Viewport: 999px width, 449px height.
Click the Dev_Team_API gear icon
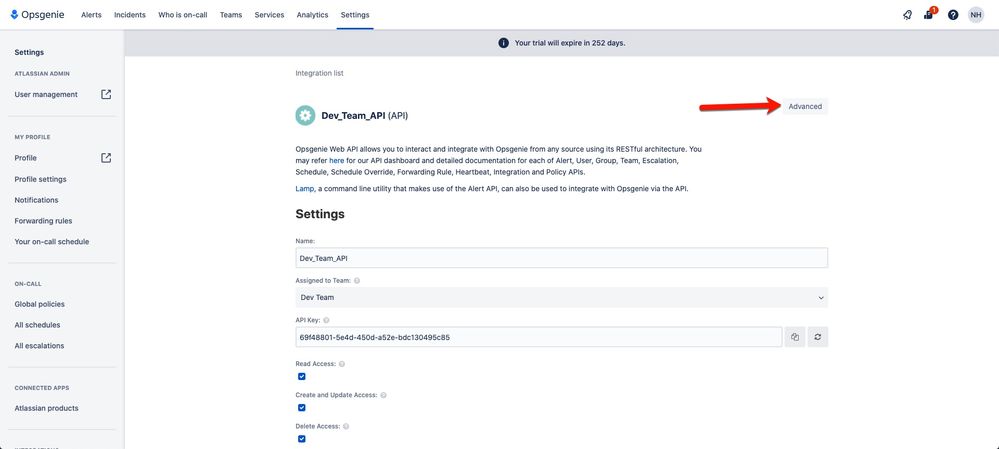pos(305,115)
